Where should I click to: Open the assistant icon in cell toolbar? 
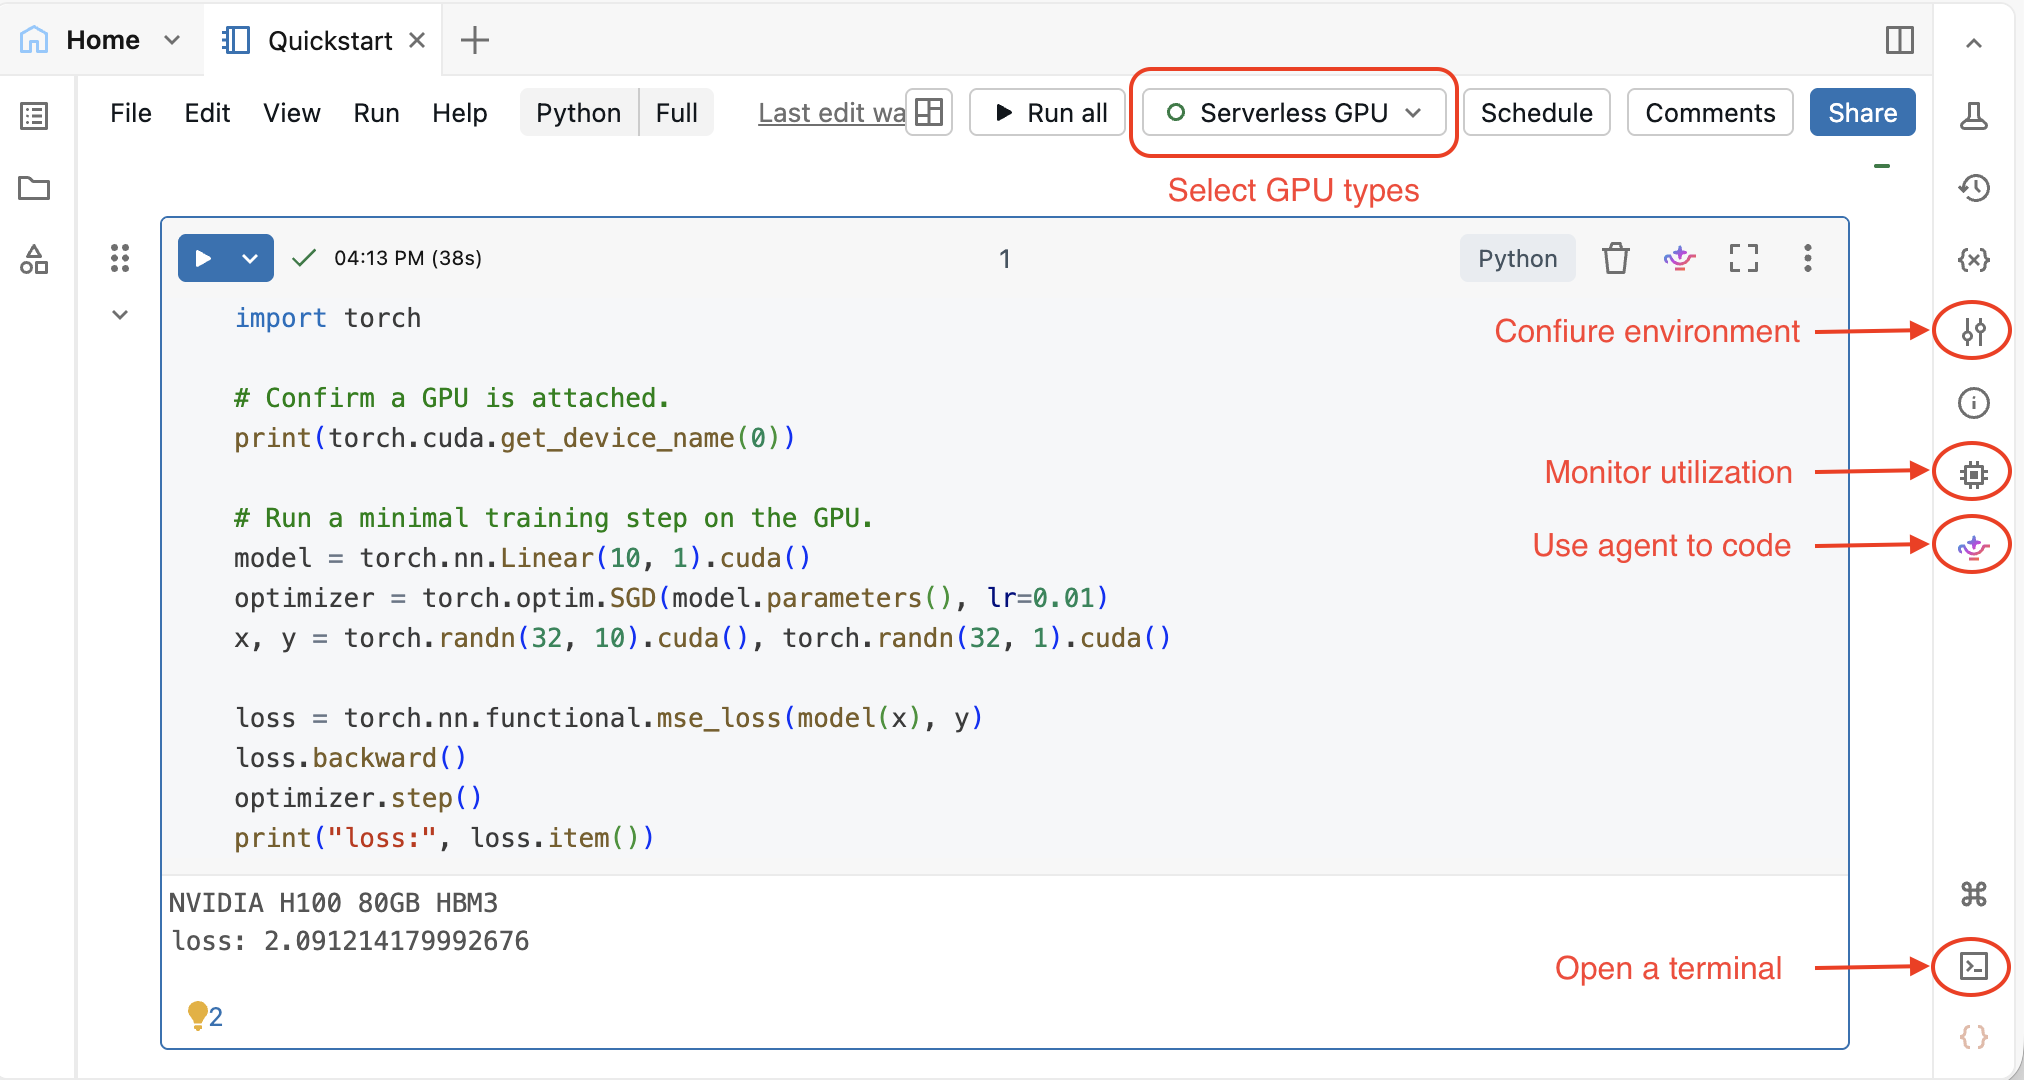pos(1680,258)
